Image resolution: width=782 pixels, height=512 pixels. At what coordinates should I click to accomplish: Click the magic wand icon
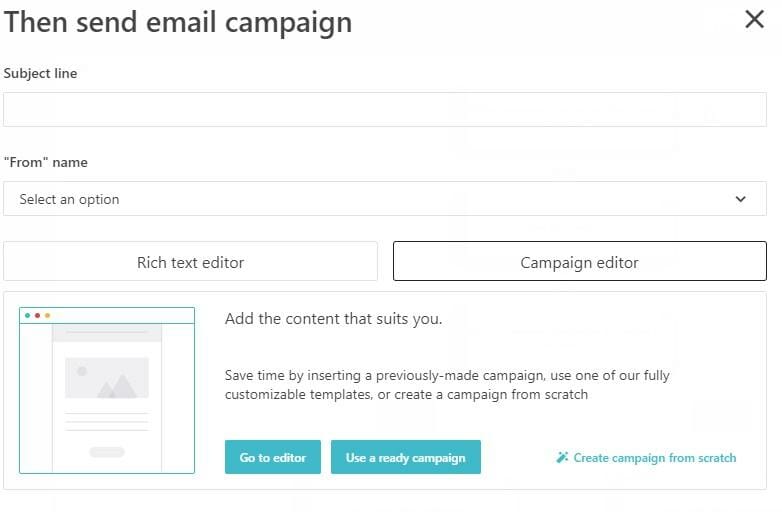pyautogui.click(x=562, y=458)
